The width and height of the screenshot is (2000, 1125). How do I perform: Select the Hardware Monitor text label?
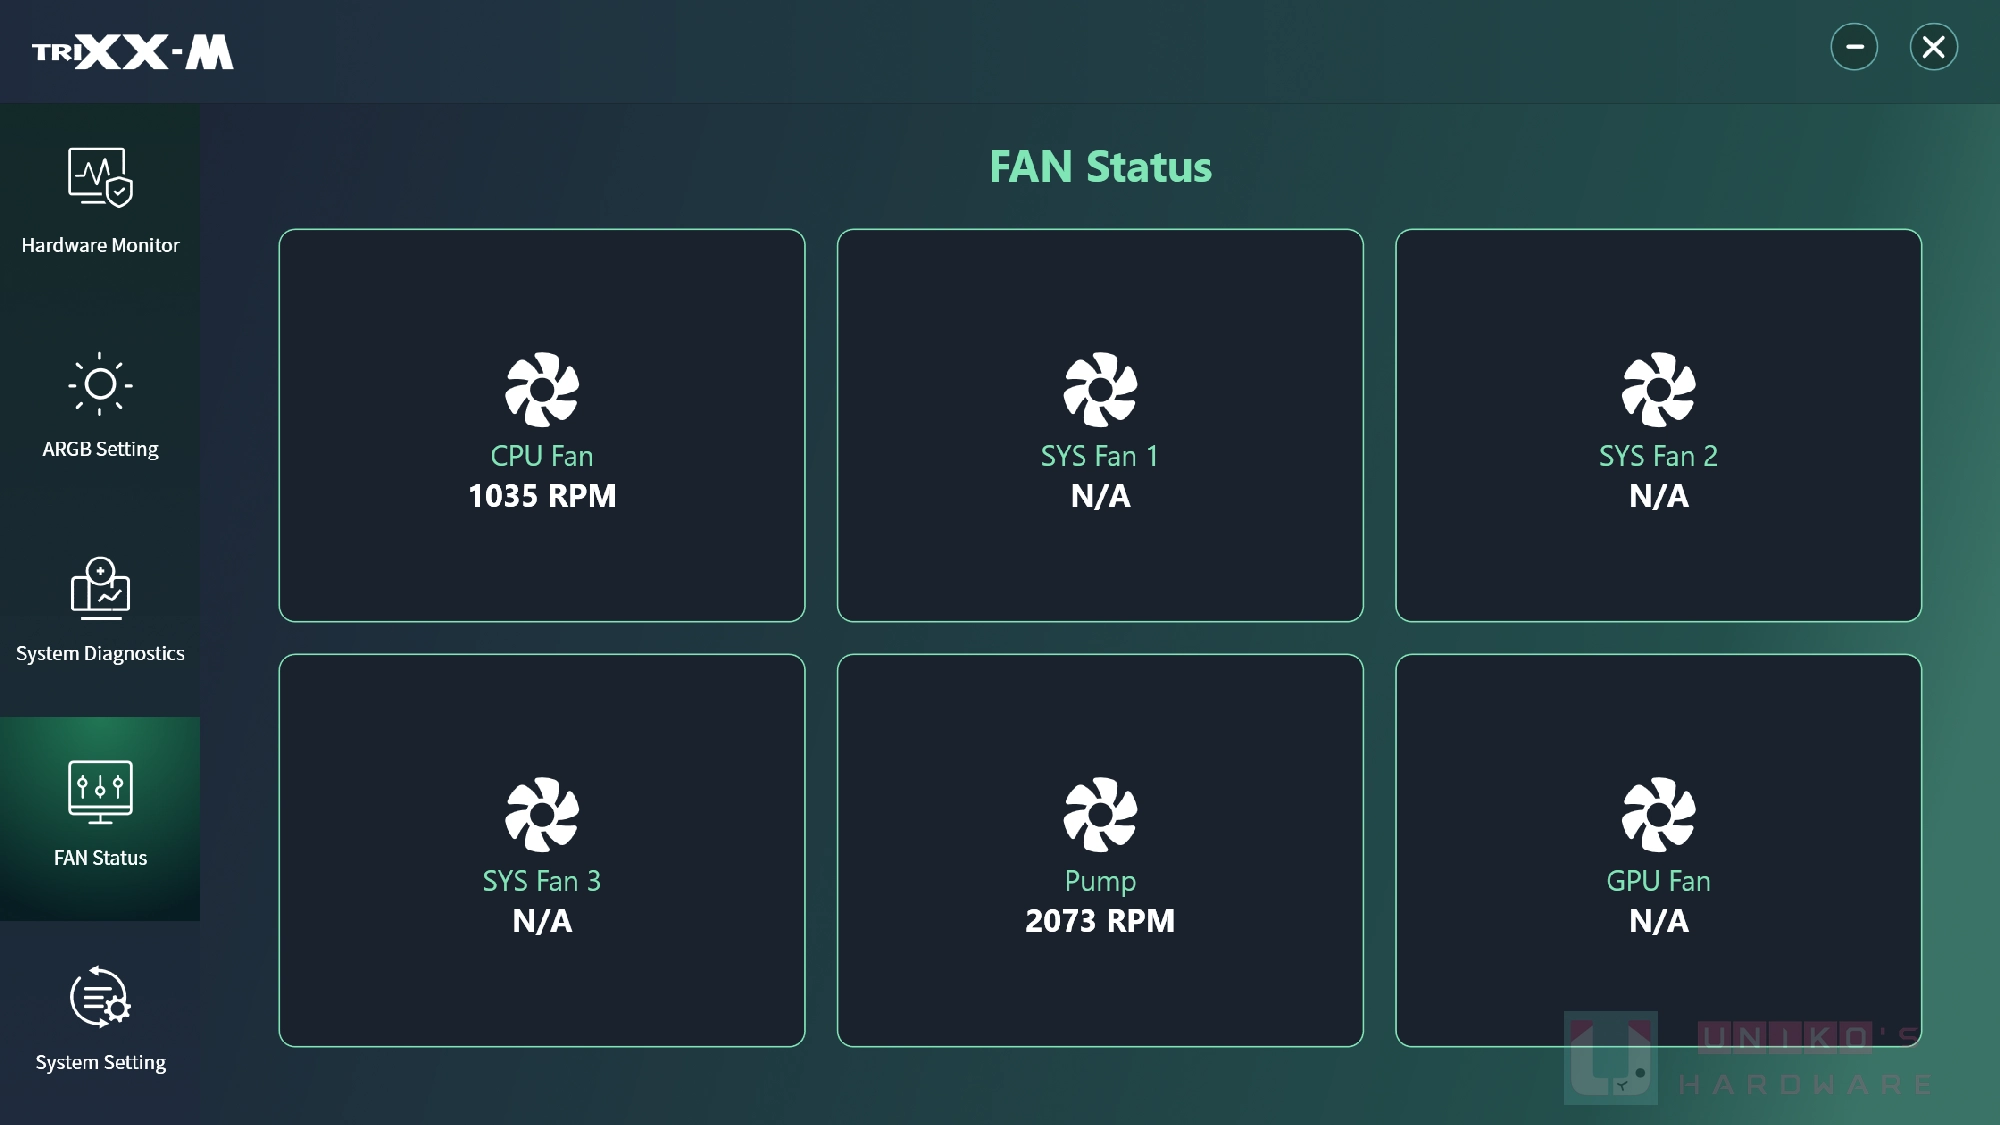[x=100, y=245]
